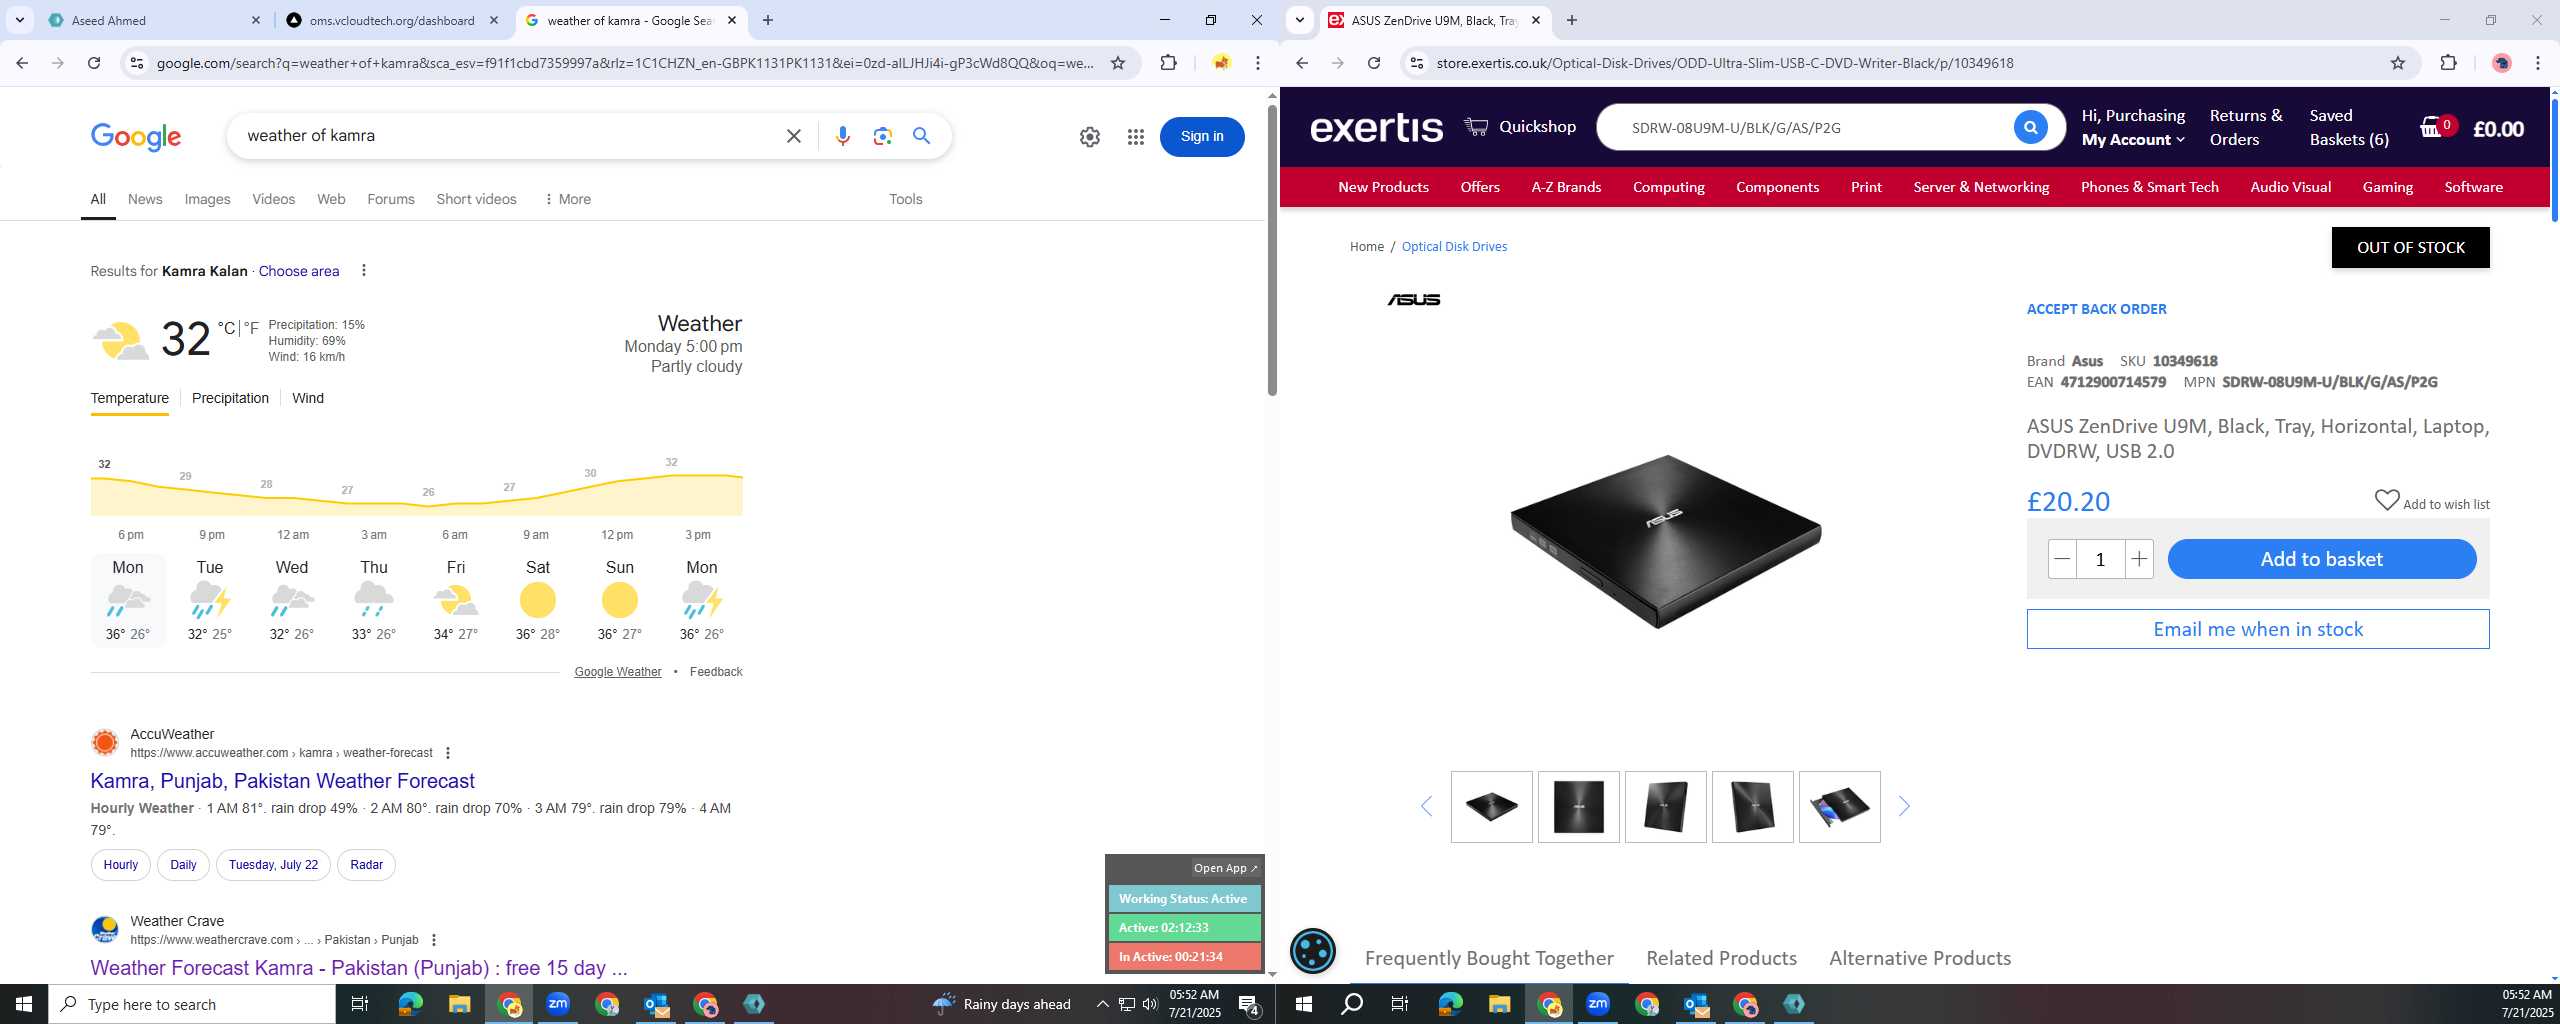Switch to Alternative Products tab
The width and height of the screenshot is (2560, 1024).
[x=1920, y=958]
